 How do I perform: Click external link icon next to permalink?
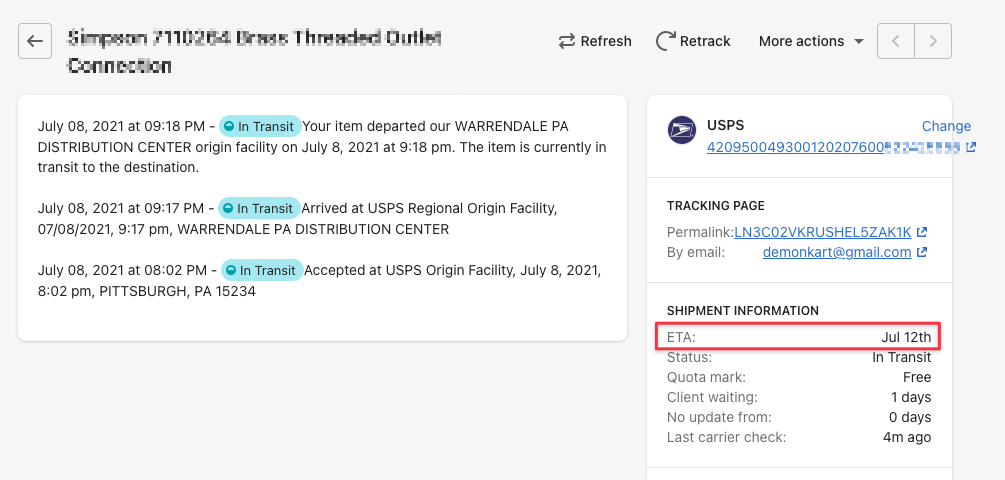922,231
